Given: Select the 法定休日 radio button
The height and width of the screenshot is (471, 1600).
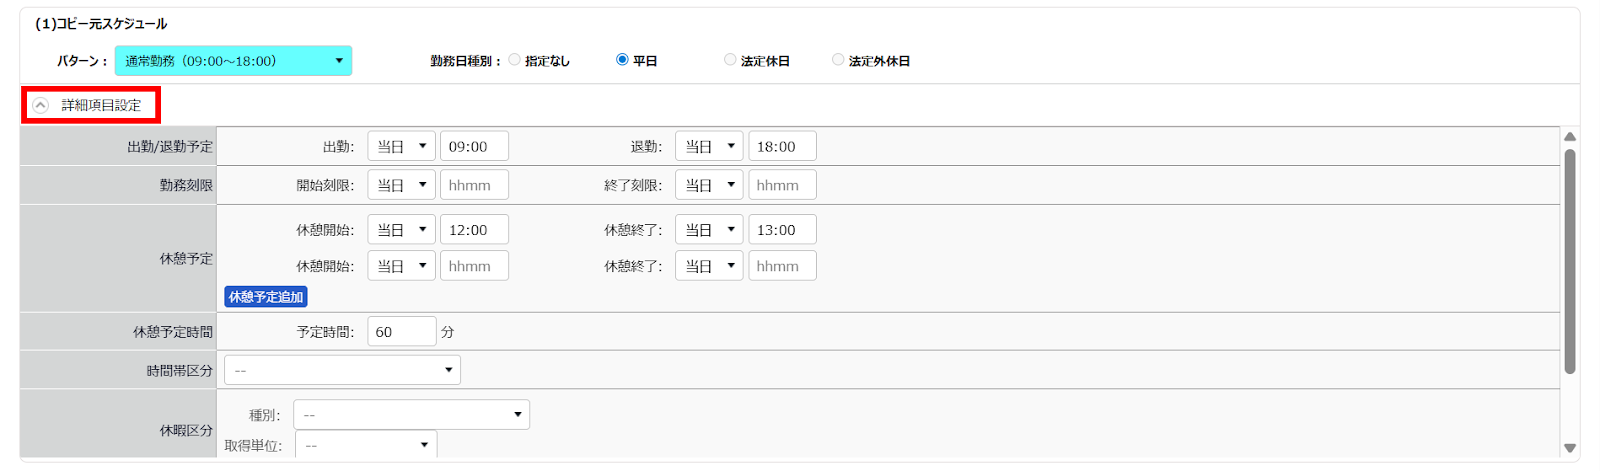Looking at the screenshot, I should pos(730,60).
